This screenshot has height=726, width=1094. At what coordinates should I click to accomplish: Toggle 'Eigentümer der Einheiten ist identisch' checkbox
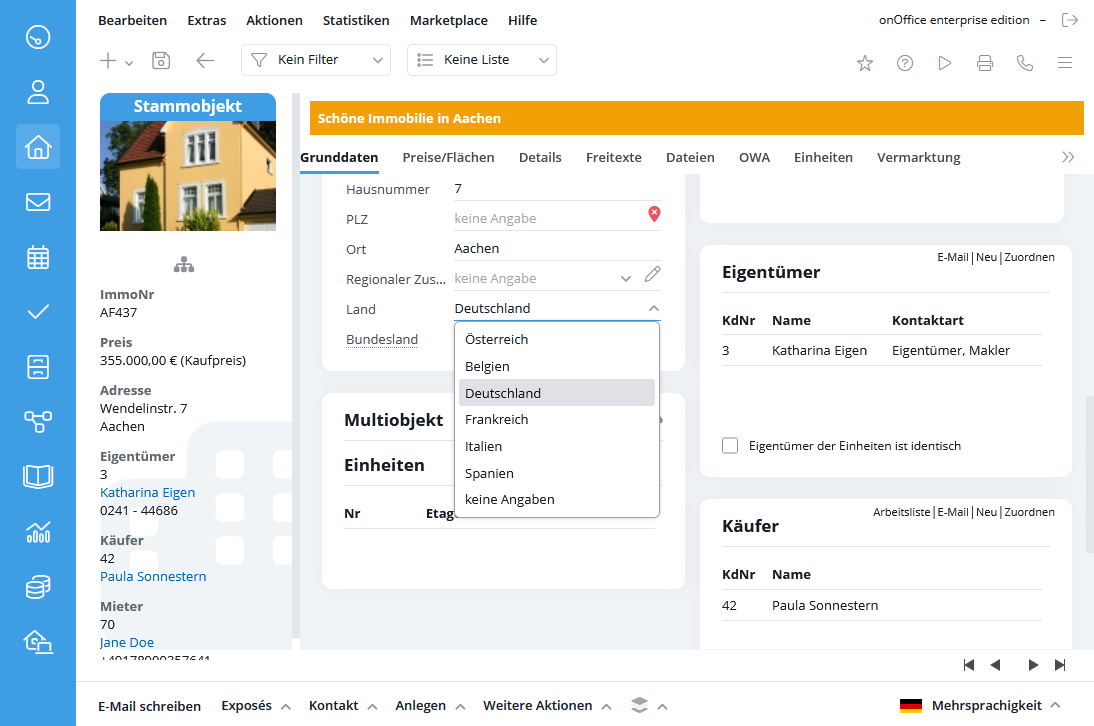click(x=730, y=446)
